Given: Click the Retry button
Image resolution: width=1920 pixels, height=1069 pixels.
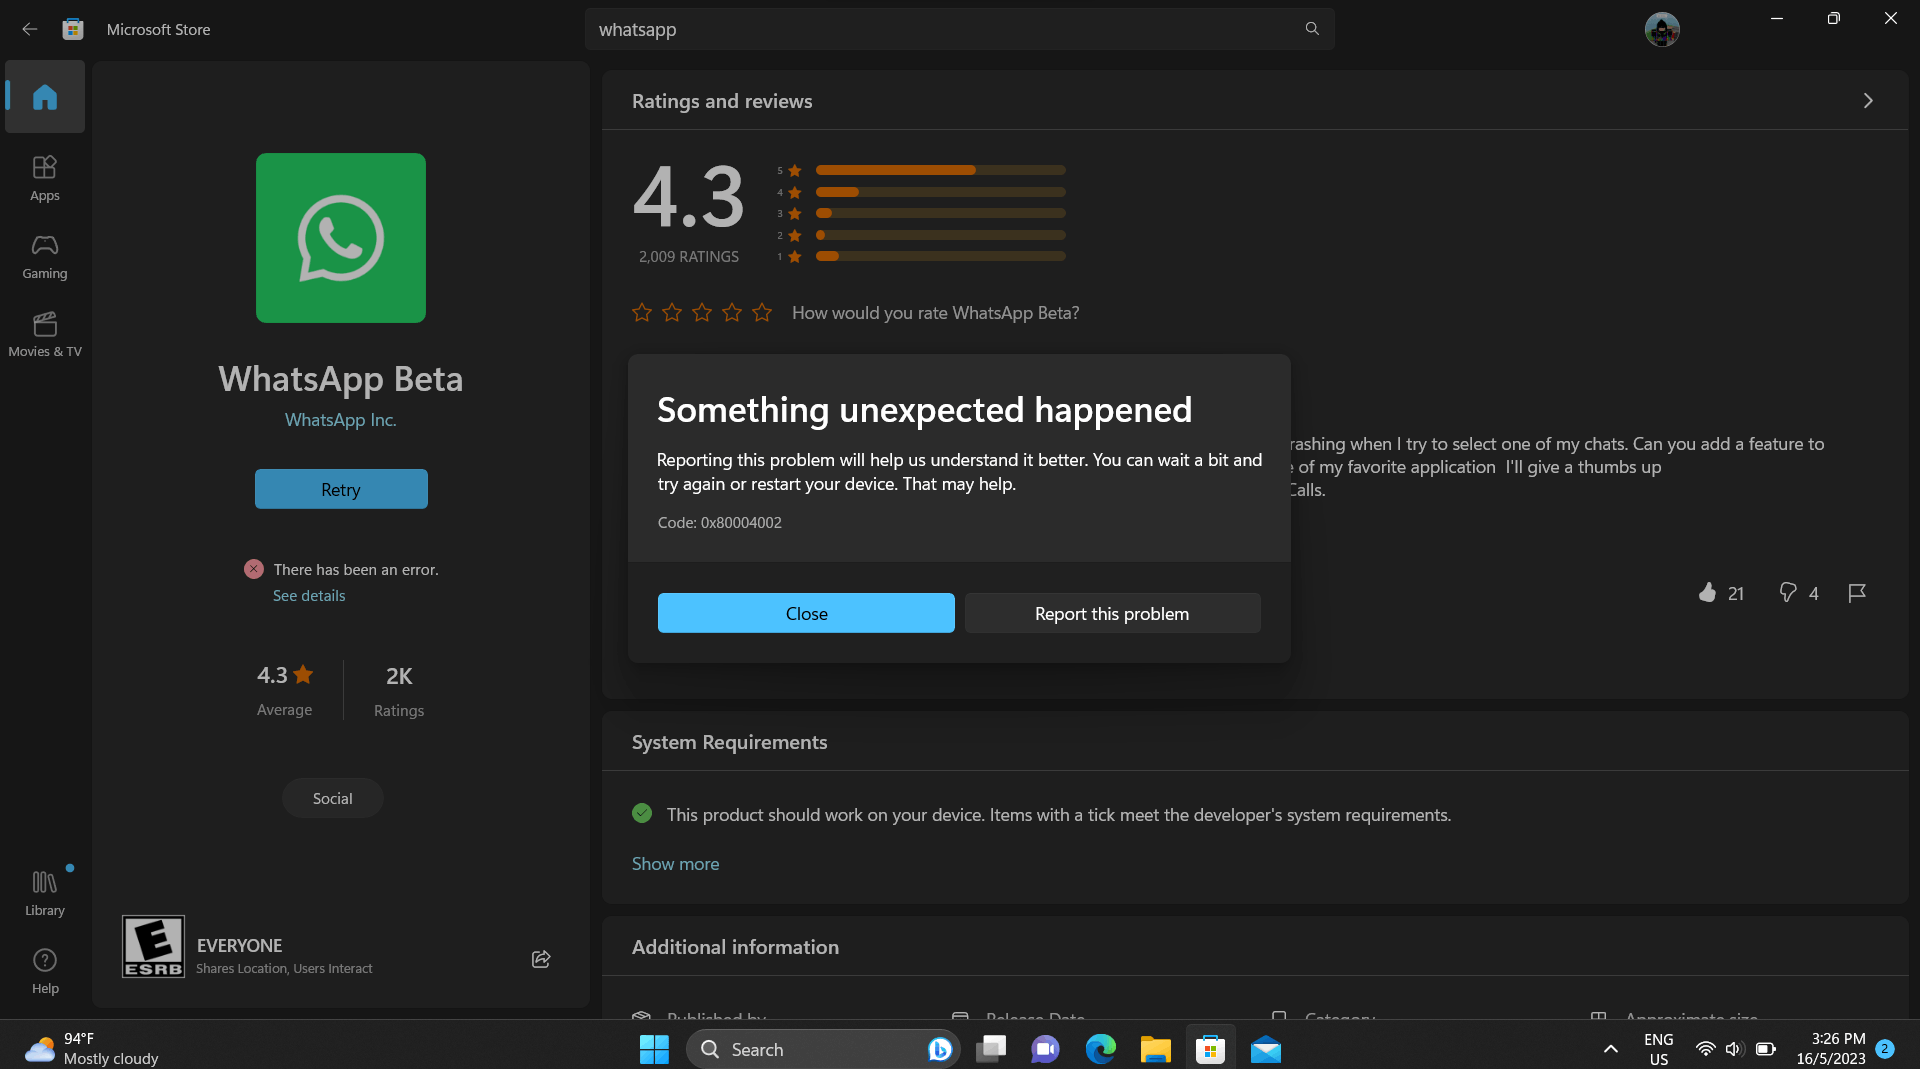Looking at the screenshot, I should click(x=341, y=489).
